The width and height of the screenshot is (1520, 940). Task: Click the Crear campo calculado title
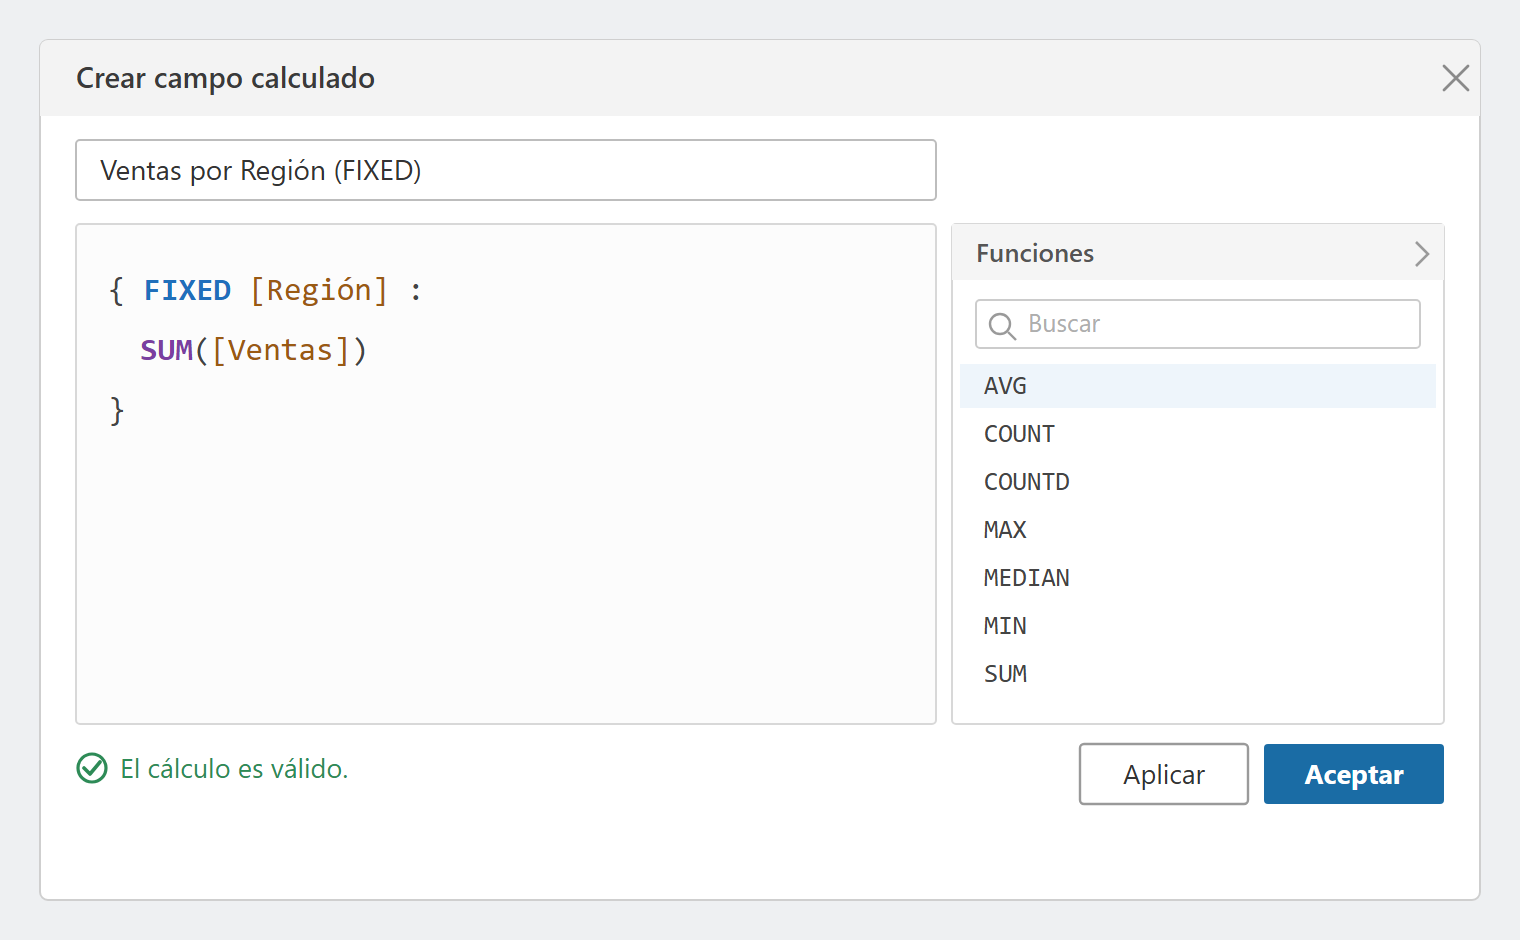[x=225, y=78]
